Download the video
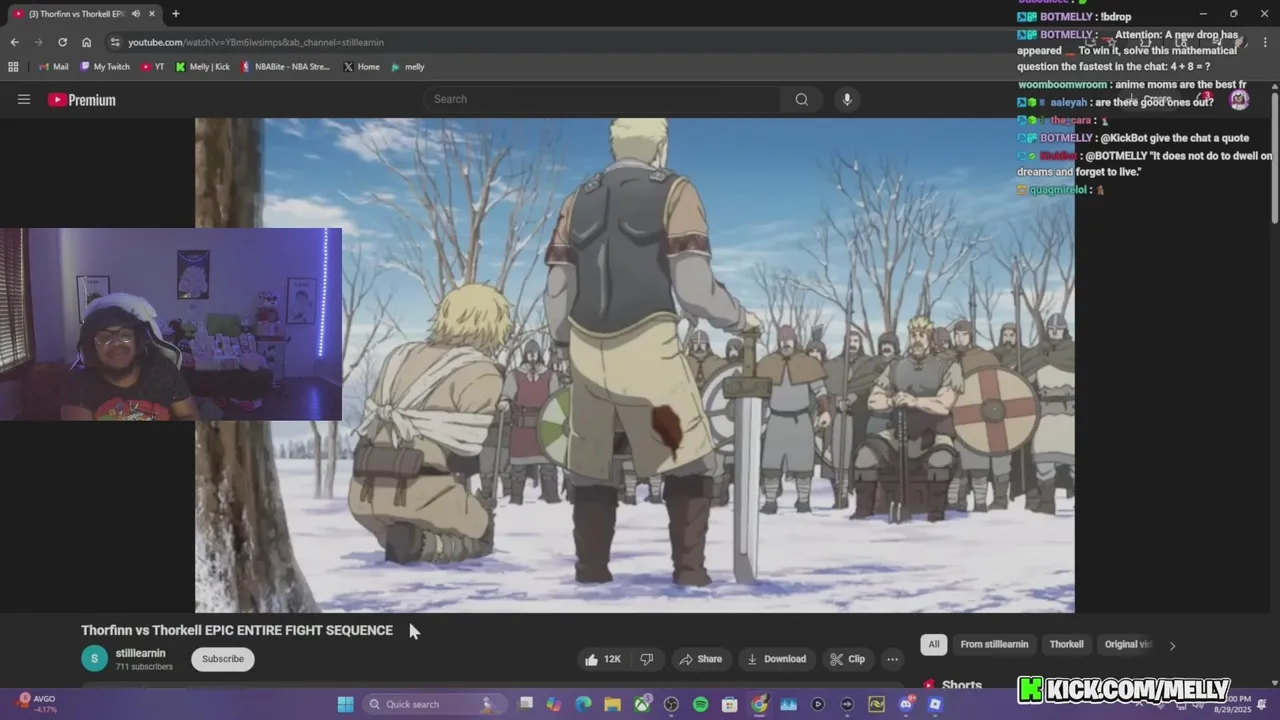 click(x=776, y=659)
